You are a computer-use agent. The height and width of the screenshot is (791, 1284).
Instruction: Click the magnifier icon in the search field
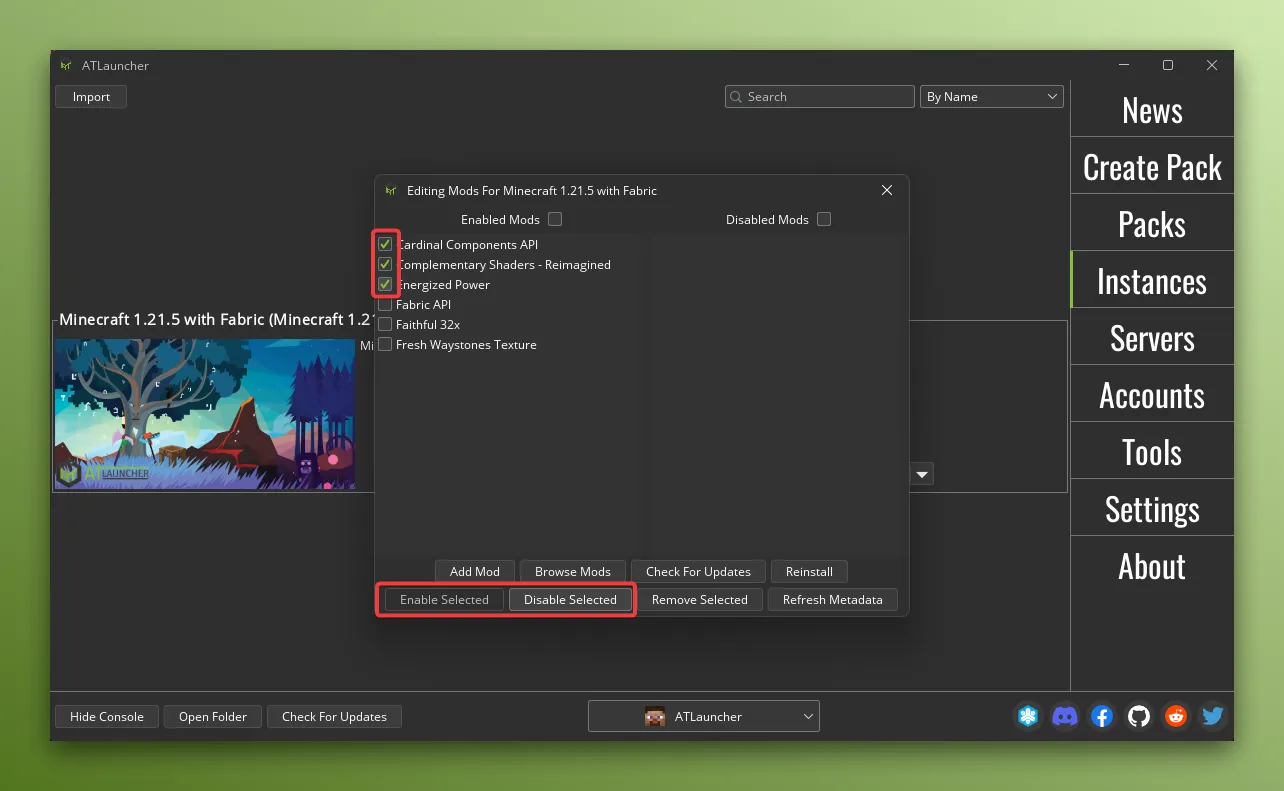point(738,96)
